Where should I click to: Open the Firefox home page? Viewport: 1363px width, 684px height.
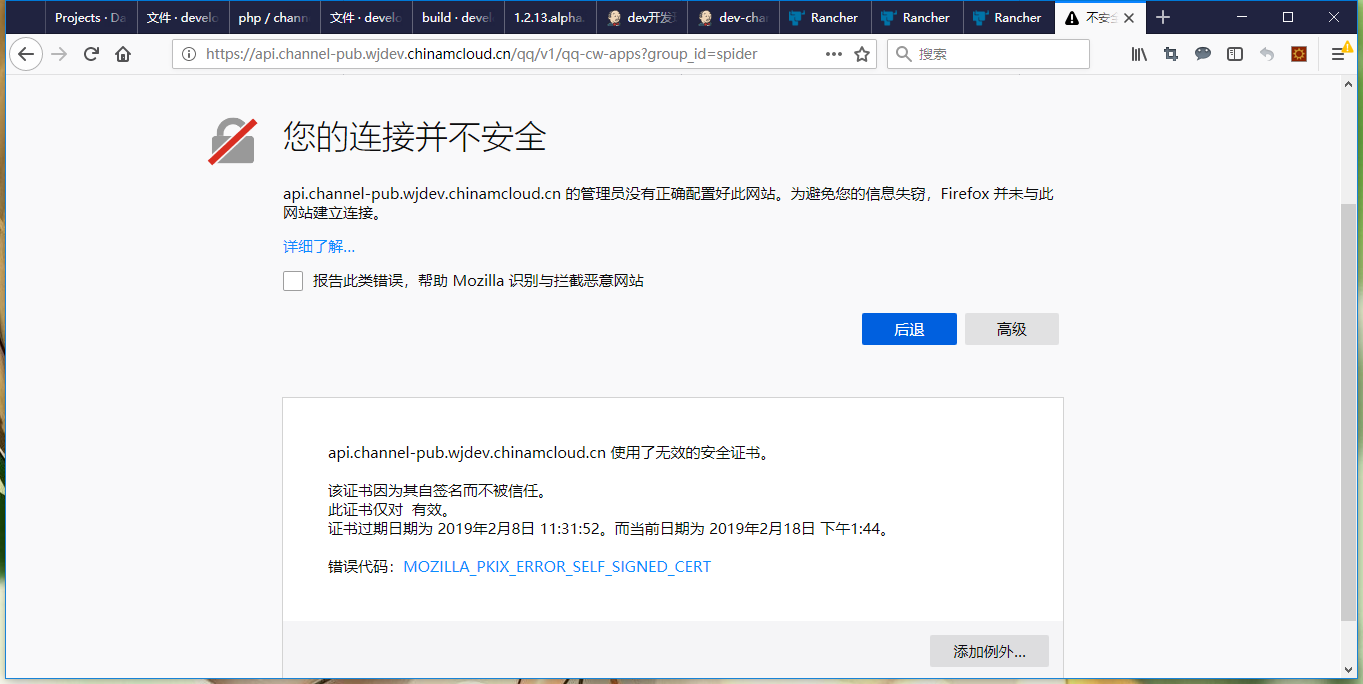point(123,54)
